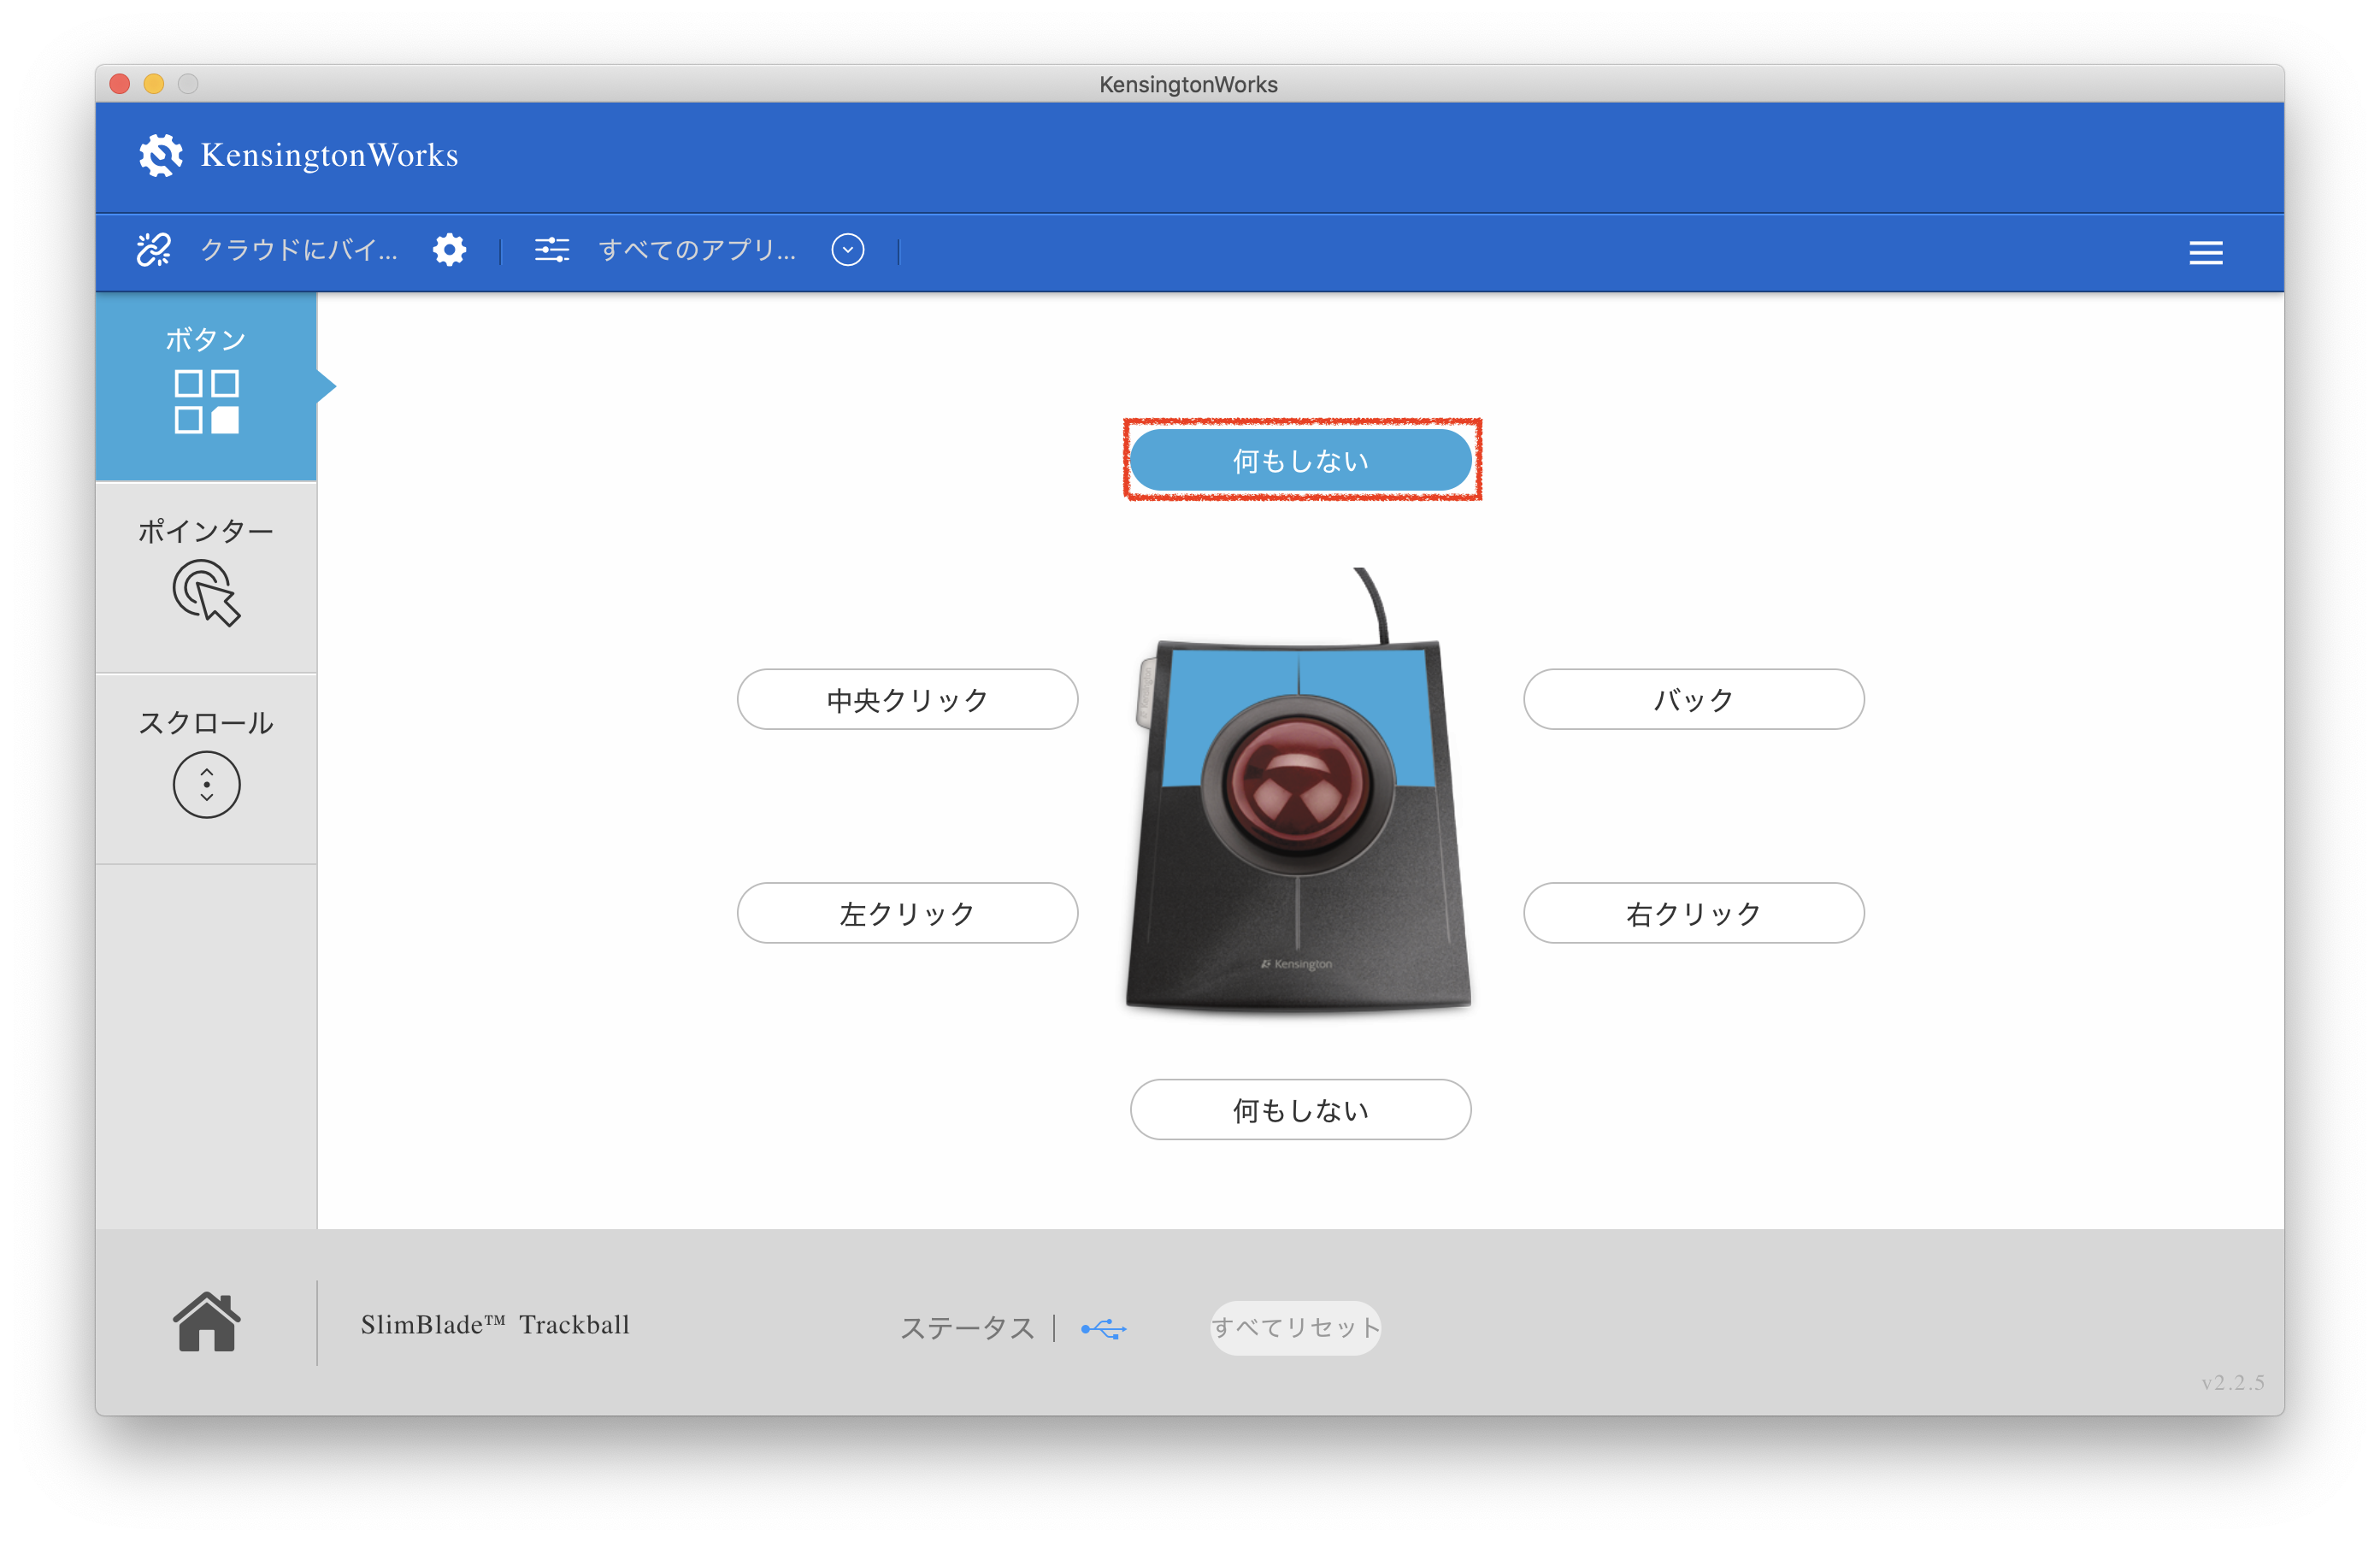Switch to the ポインター tab
This screenshot has width=2380, height=1542.
pos(206,577)
